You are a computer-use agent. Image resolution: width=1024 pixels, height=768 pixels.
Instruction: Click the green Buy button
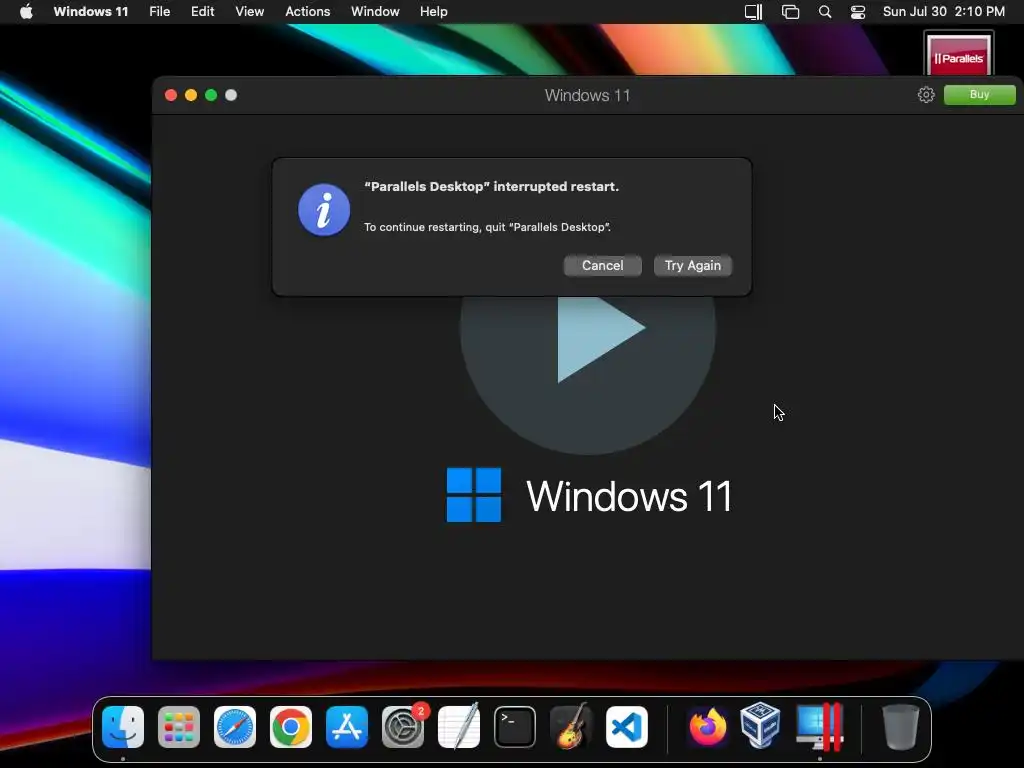[979, 95]
